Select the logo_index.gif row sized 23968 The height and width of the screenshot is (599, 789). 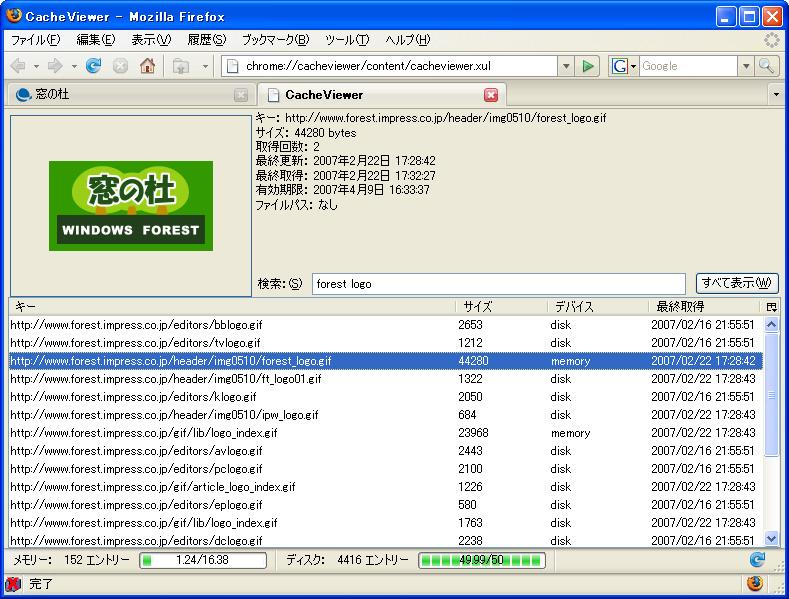pyautogui.click(x=386, y=433)
